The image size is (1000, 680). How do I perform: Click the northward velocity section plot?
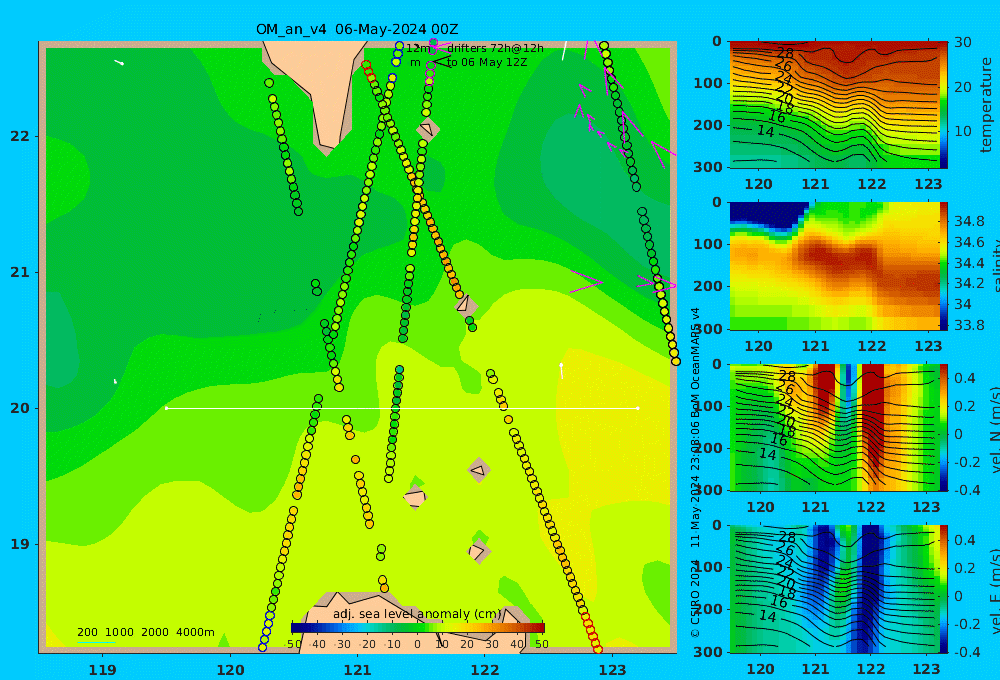coord(834,427)
